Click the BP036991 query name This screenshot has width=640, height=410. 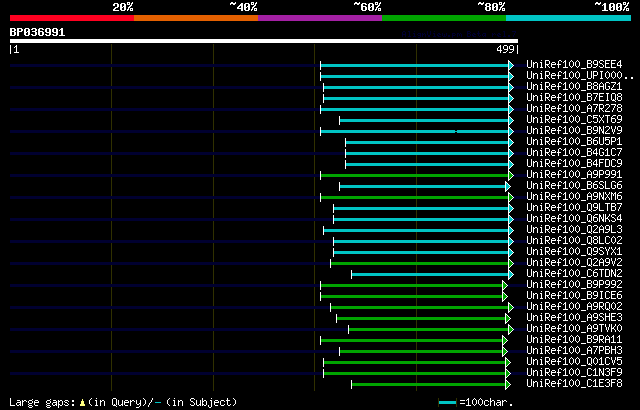[x=37, y=32]
